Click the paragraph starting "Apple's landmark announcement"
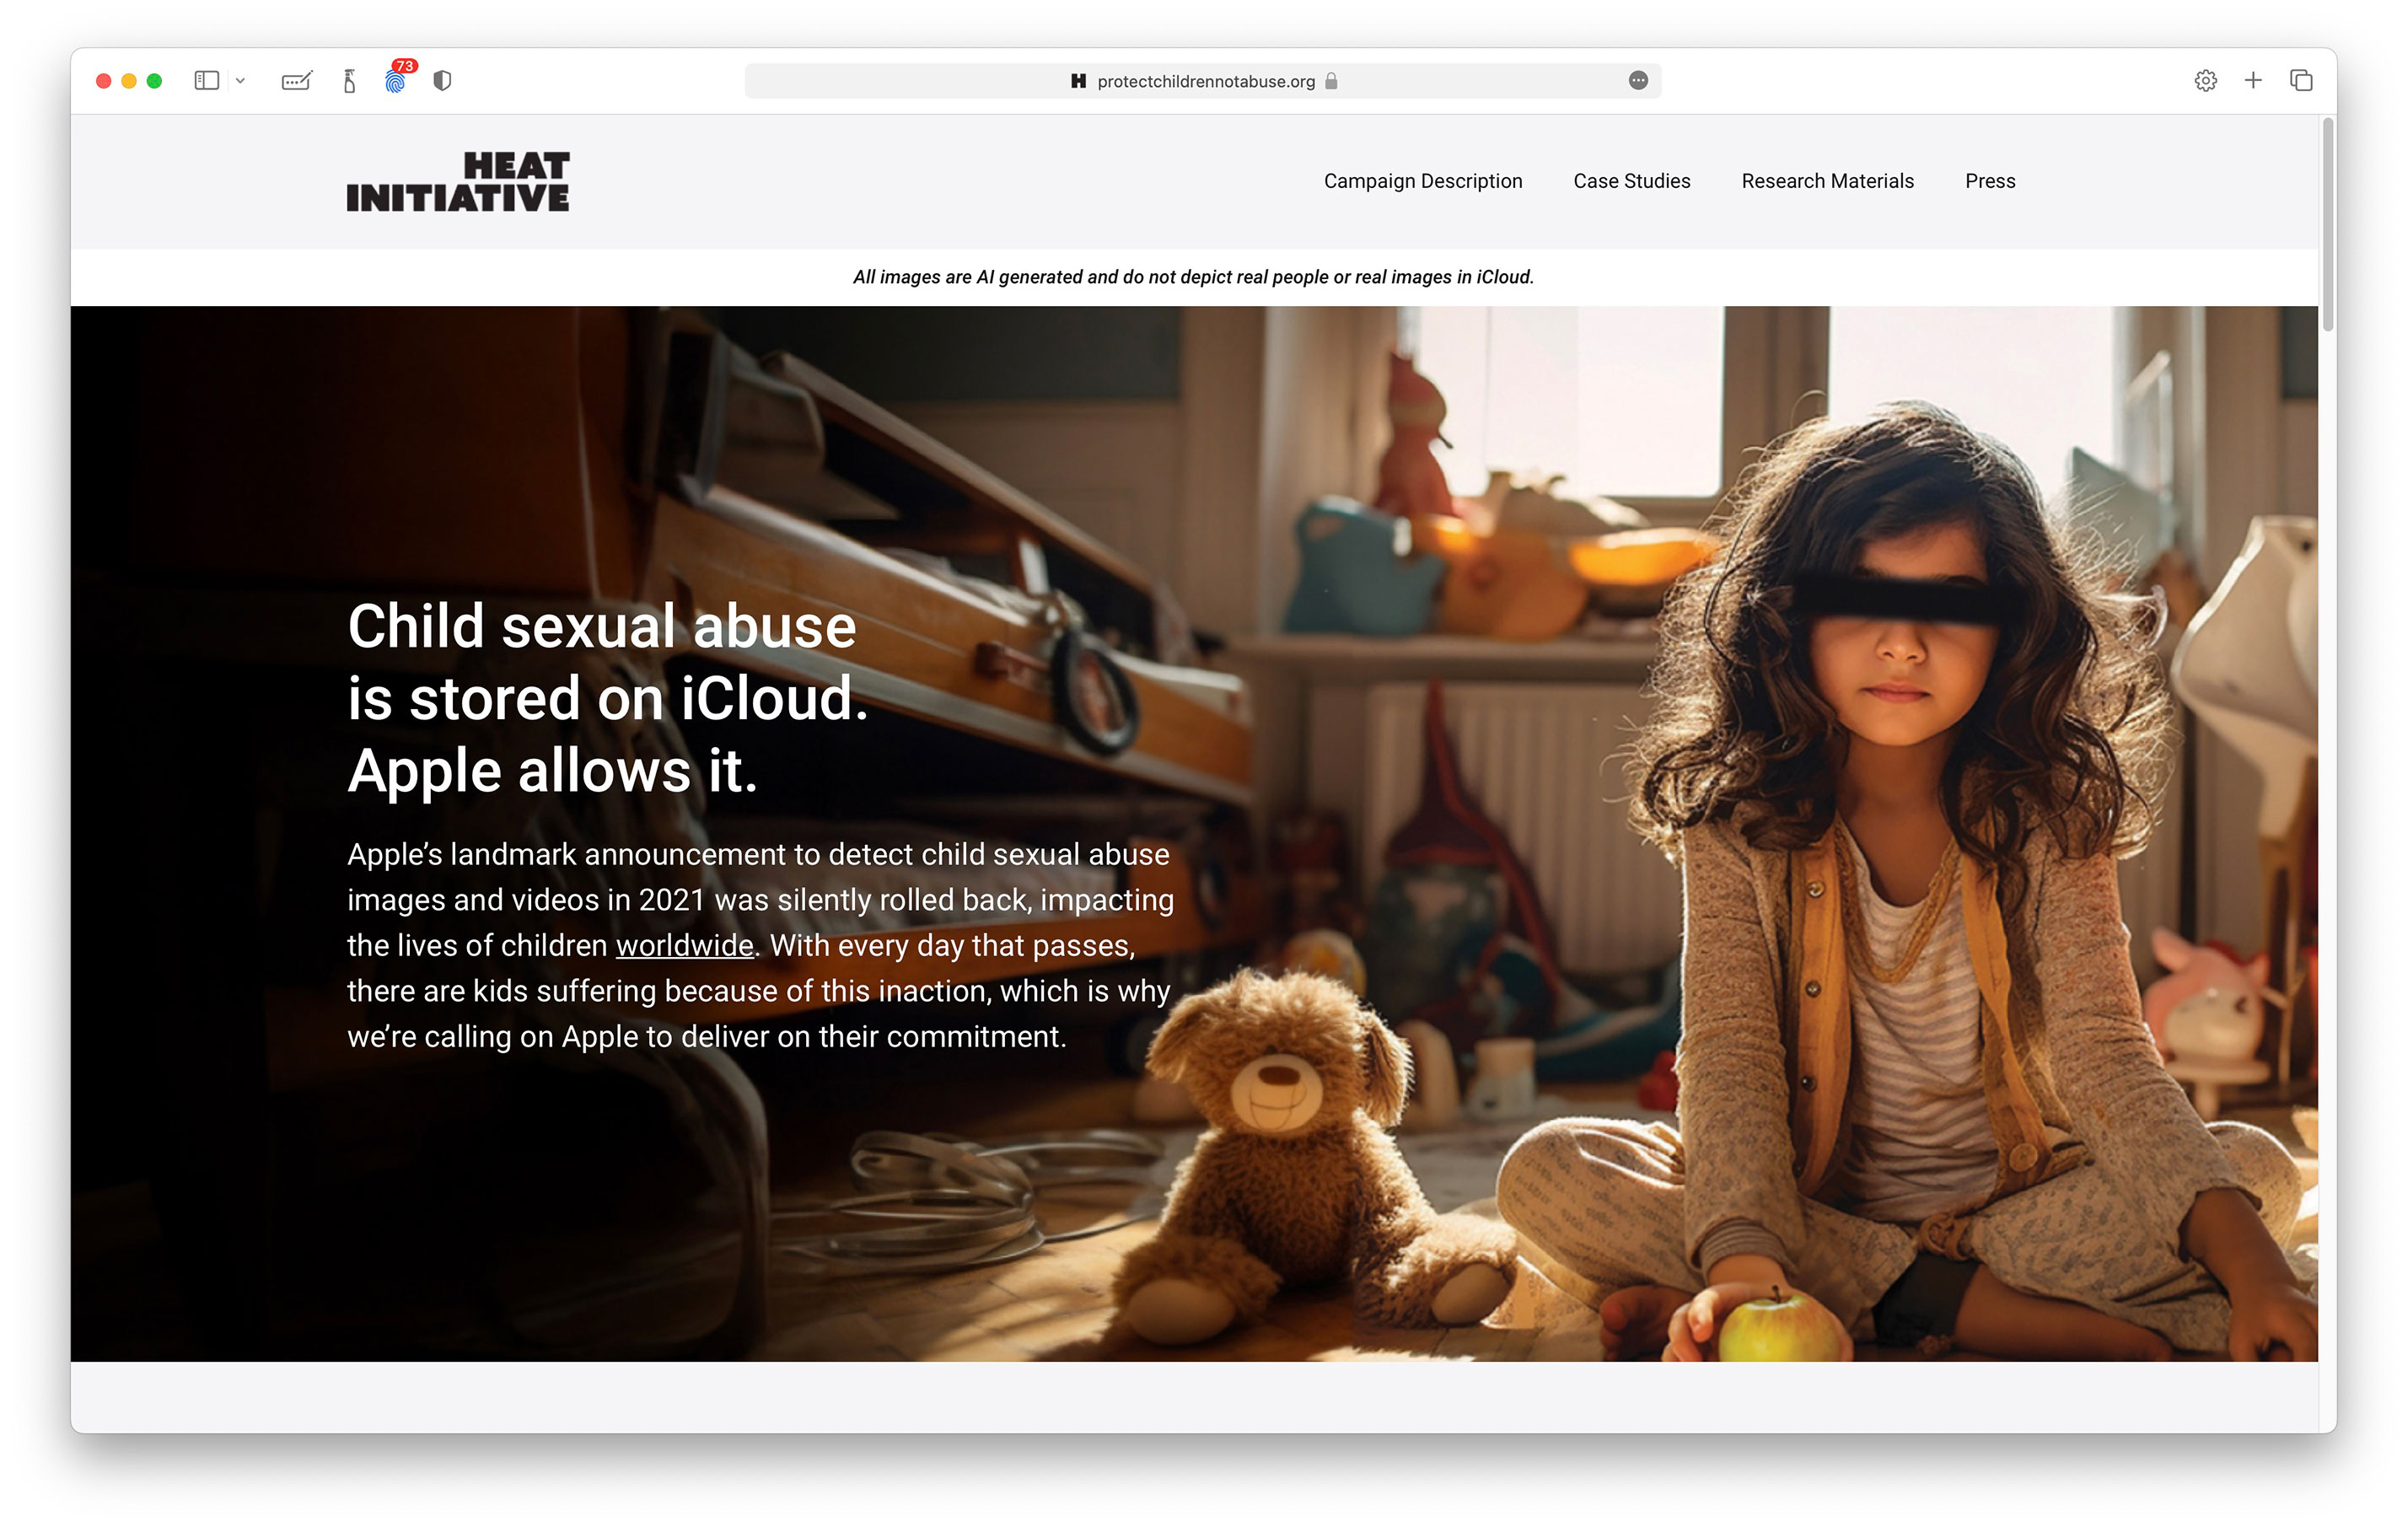Viewport: 2408px width, 1527px height. [x=760, y=945]
